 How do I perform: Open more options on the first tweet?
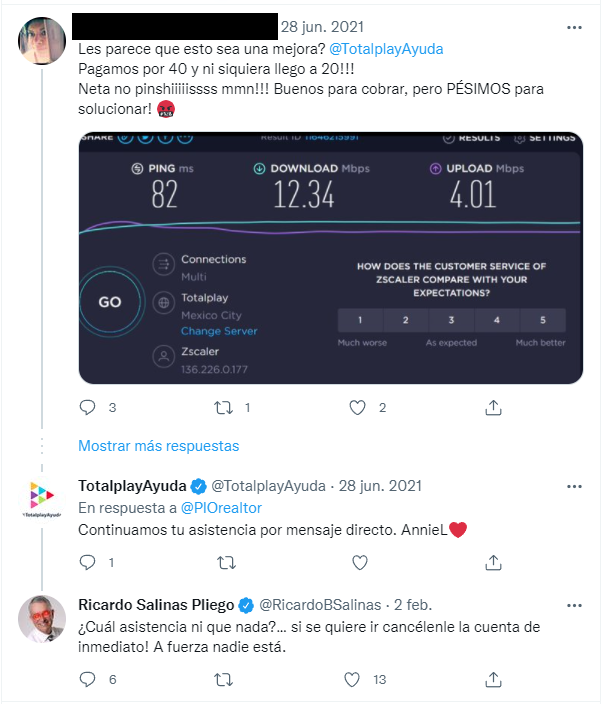[573, 26]
